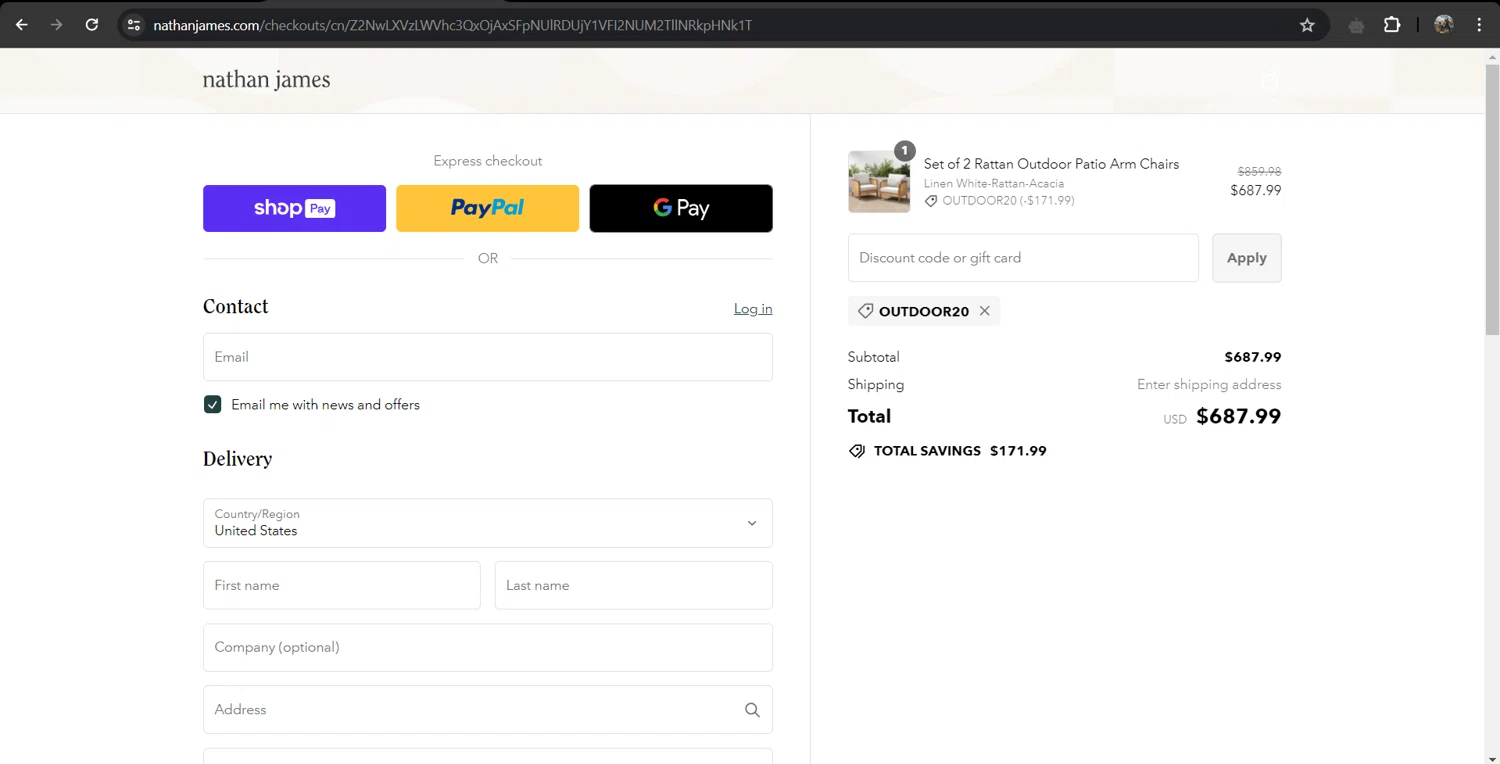Click the address search magnifier icon
Viewport: 1500px width, 764px height.
tap(752, 710)
